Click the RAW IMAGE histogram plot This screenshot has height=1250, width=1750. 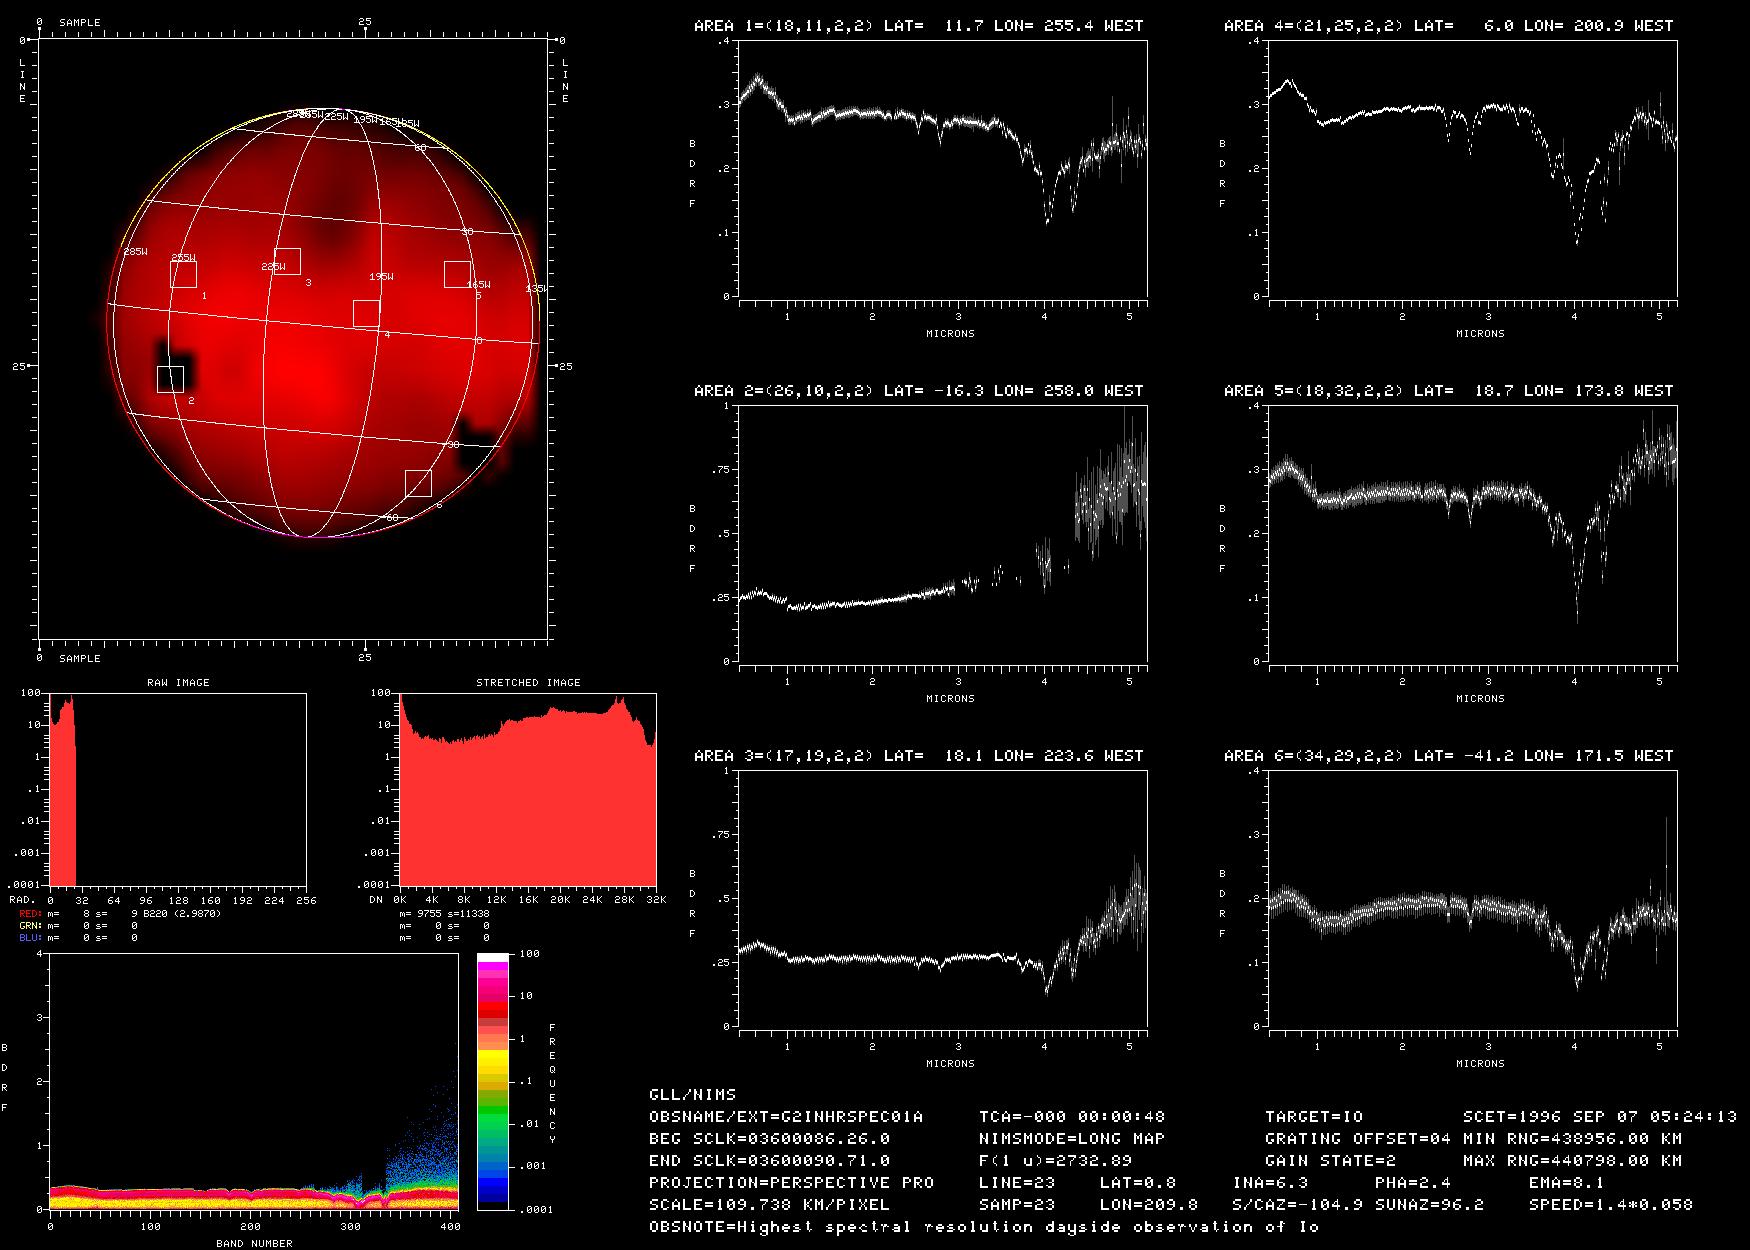tap(177, 789)
